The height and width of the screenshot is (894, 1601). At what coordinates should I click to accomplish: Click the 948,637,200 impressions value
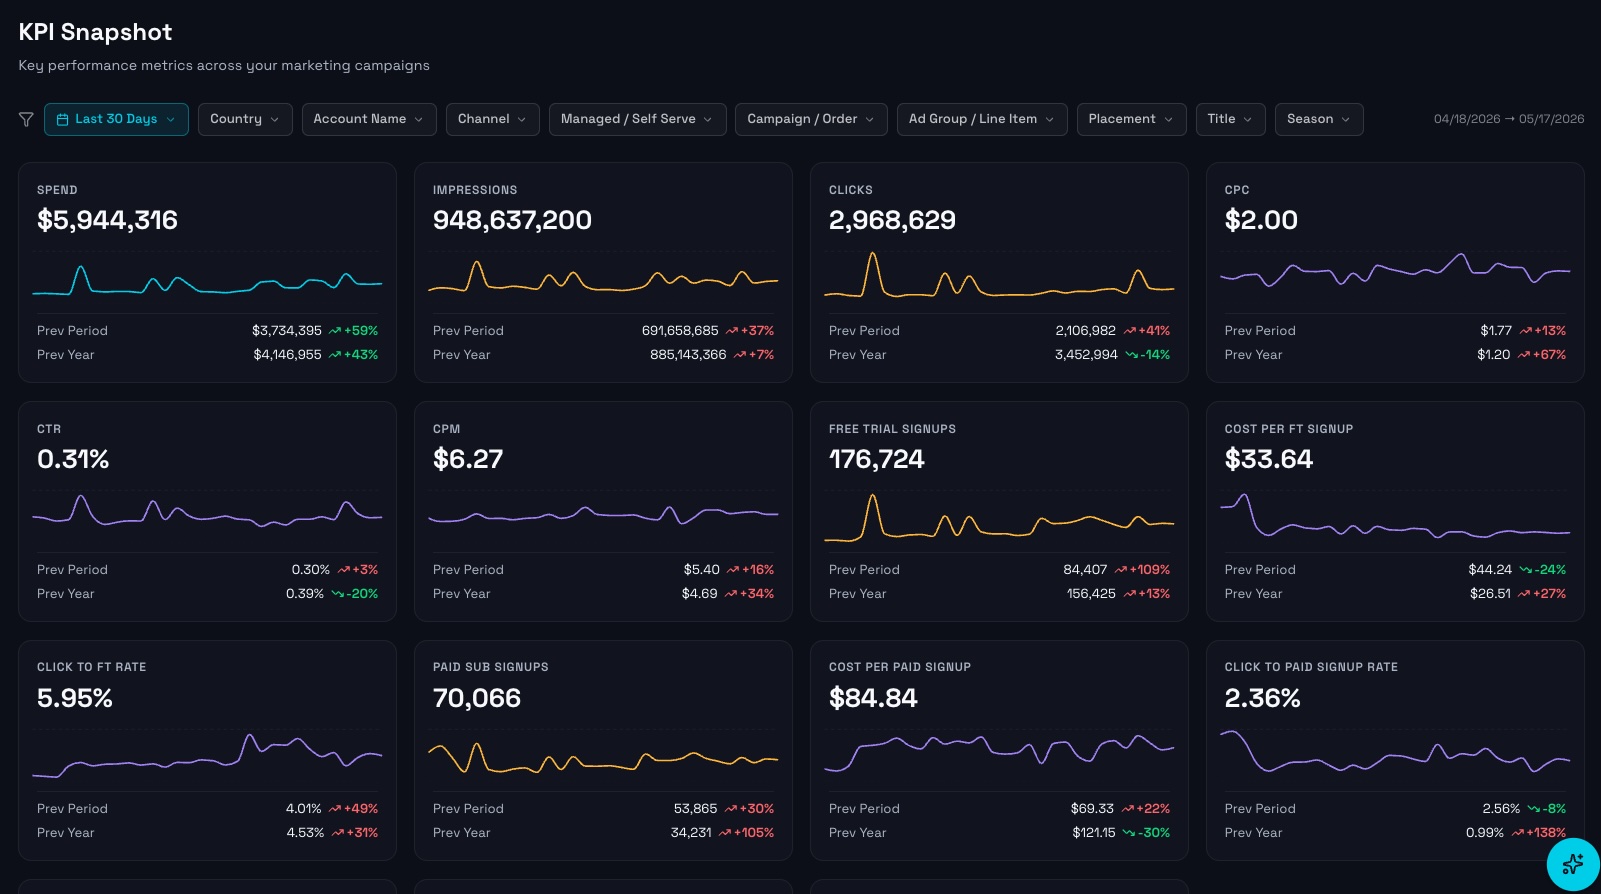coord(512,220)
